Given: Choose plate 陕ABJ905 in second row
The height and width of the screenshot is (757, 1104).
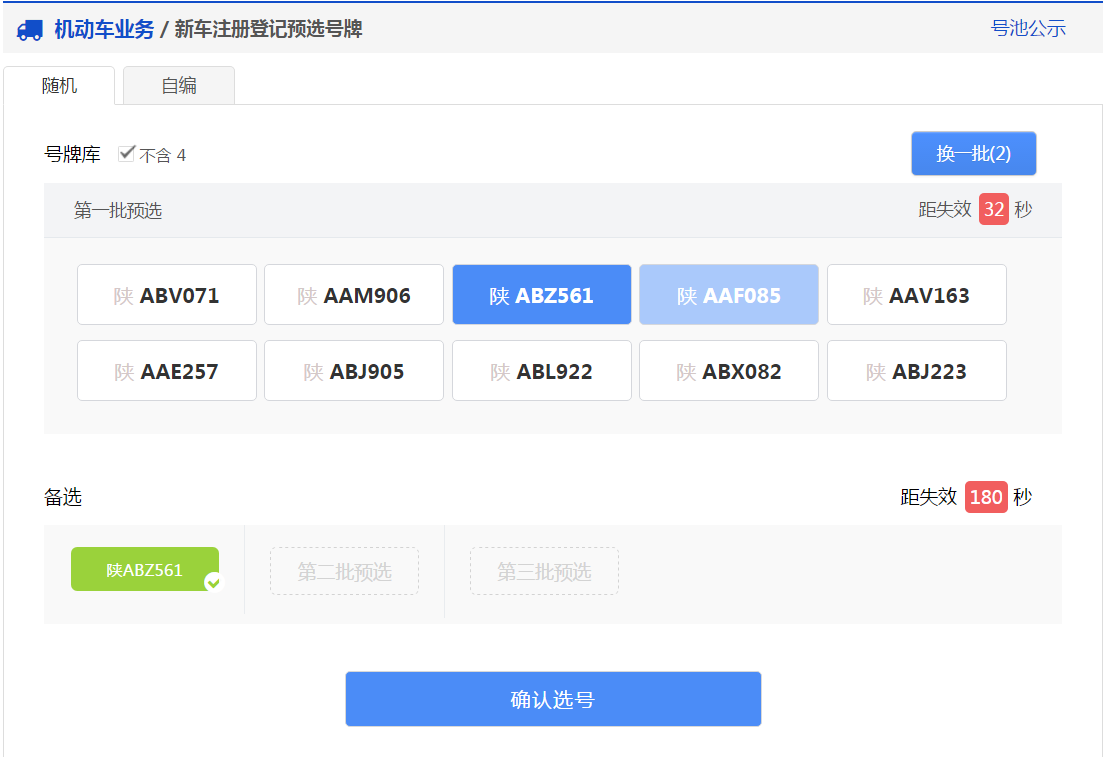Looking at the screenshot, I should coord(353,370).
